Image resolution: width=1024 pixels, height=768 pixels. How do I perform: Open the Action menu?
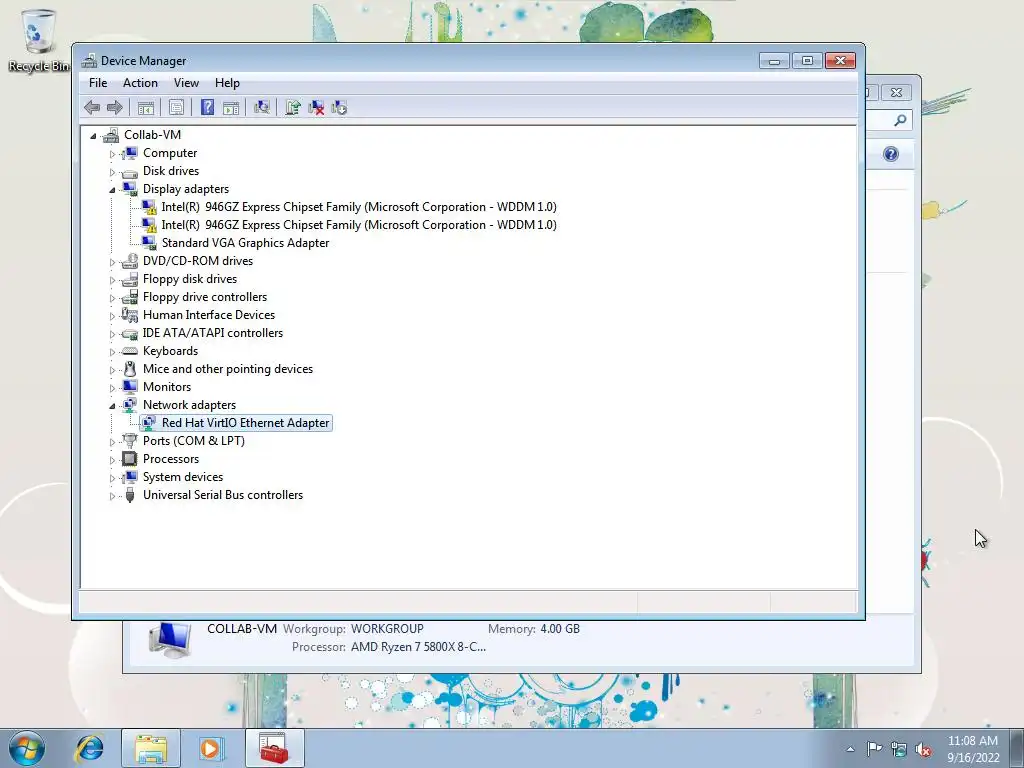[x=140, y=83]
